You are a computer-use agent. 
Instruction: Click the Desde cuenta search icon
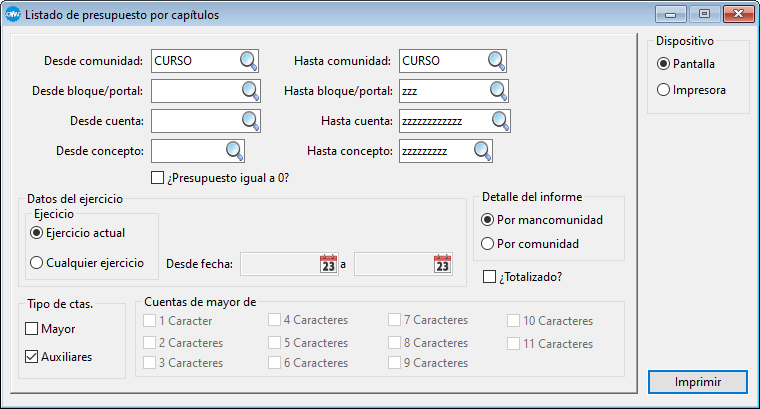(248, 121)
